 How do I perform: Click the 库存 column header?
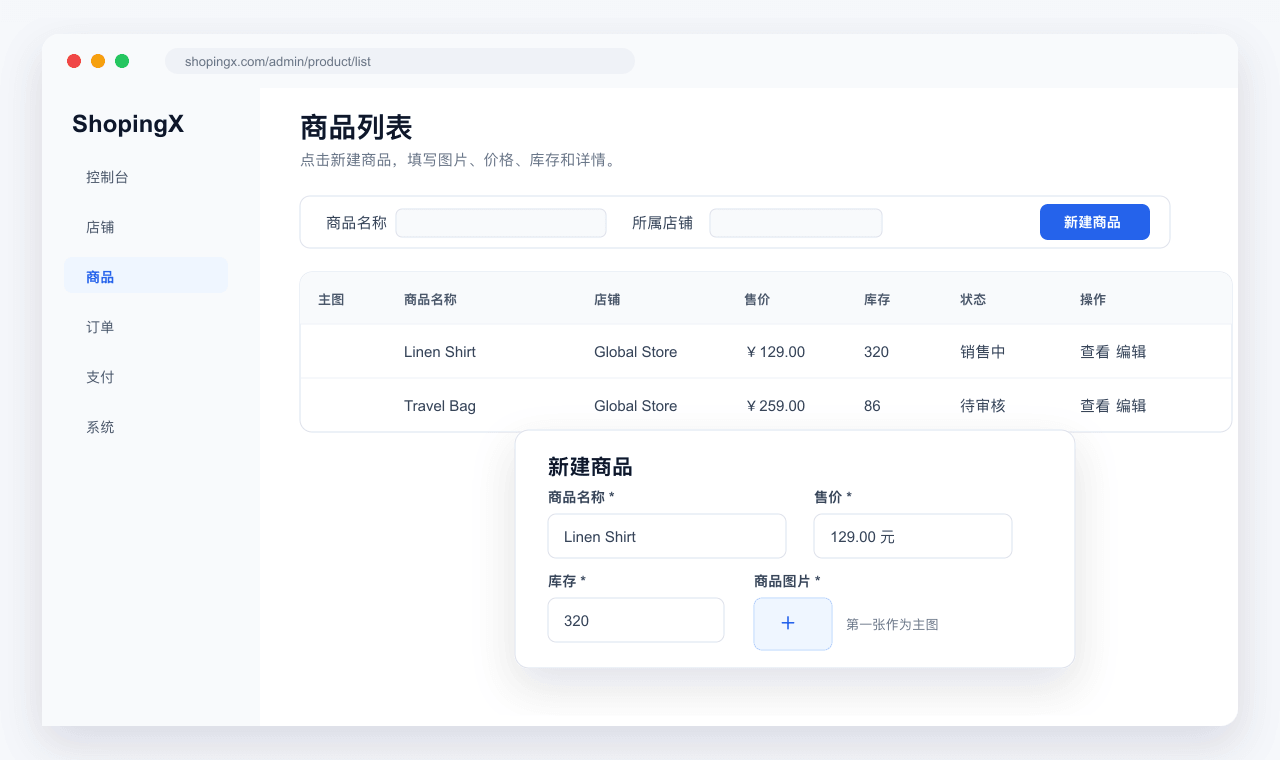pyautogui.click(x=877, y=299)
